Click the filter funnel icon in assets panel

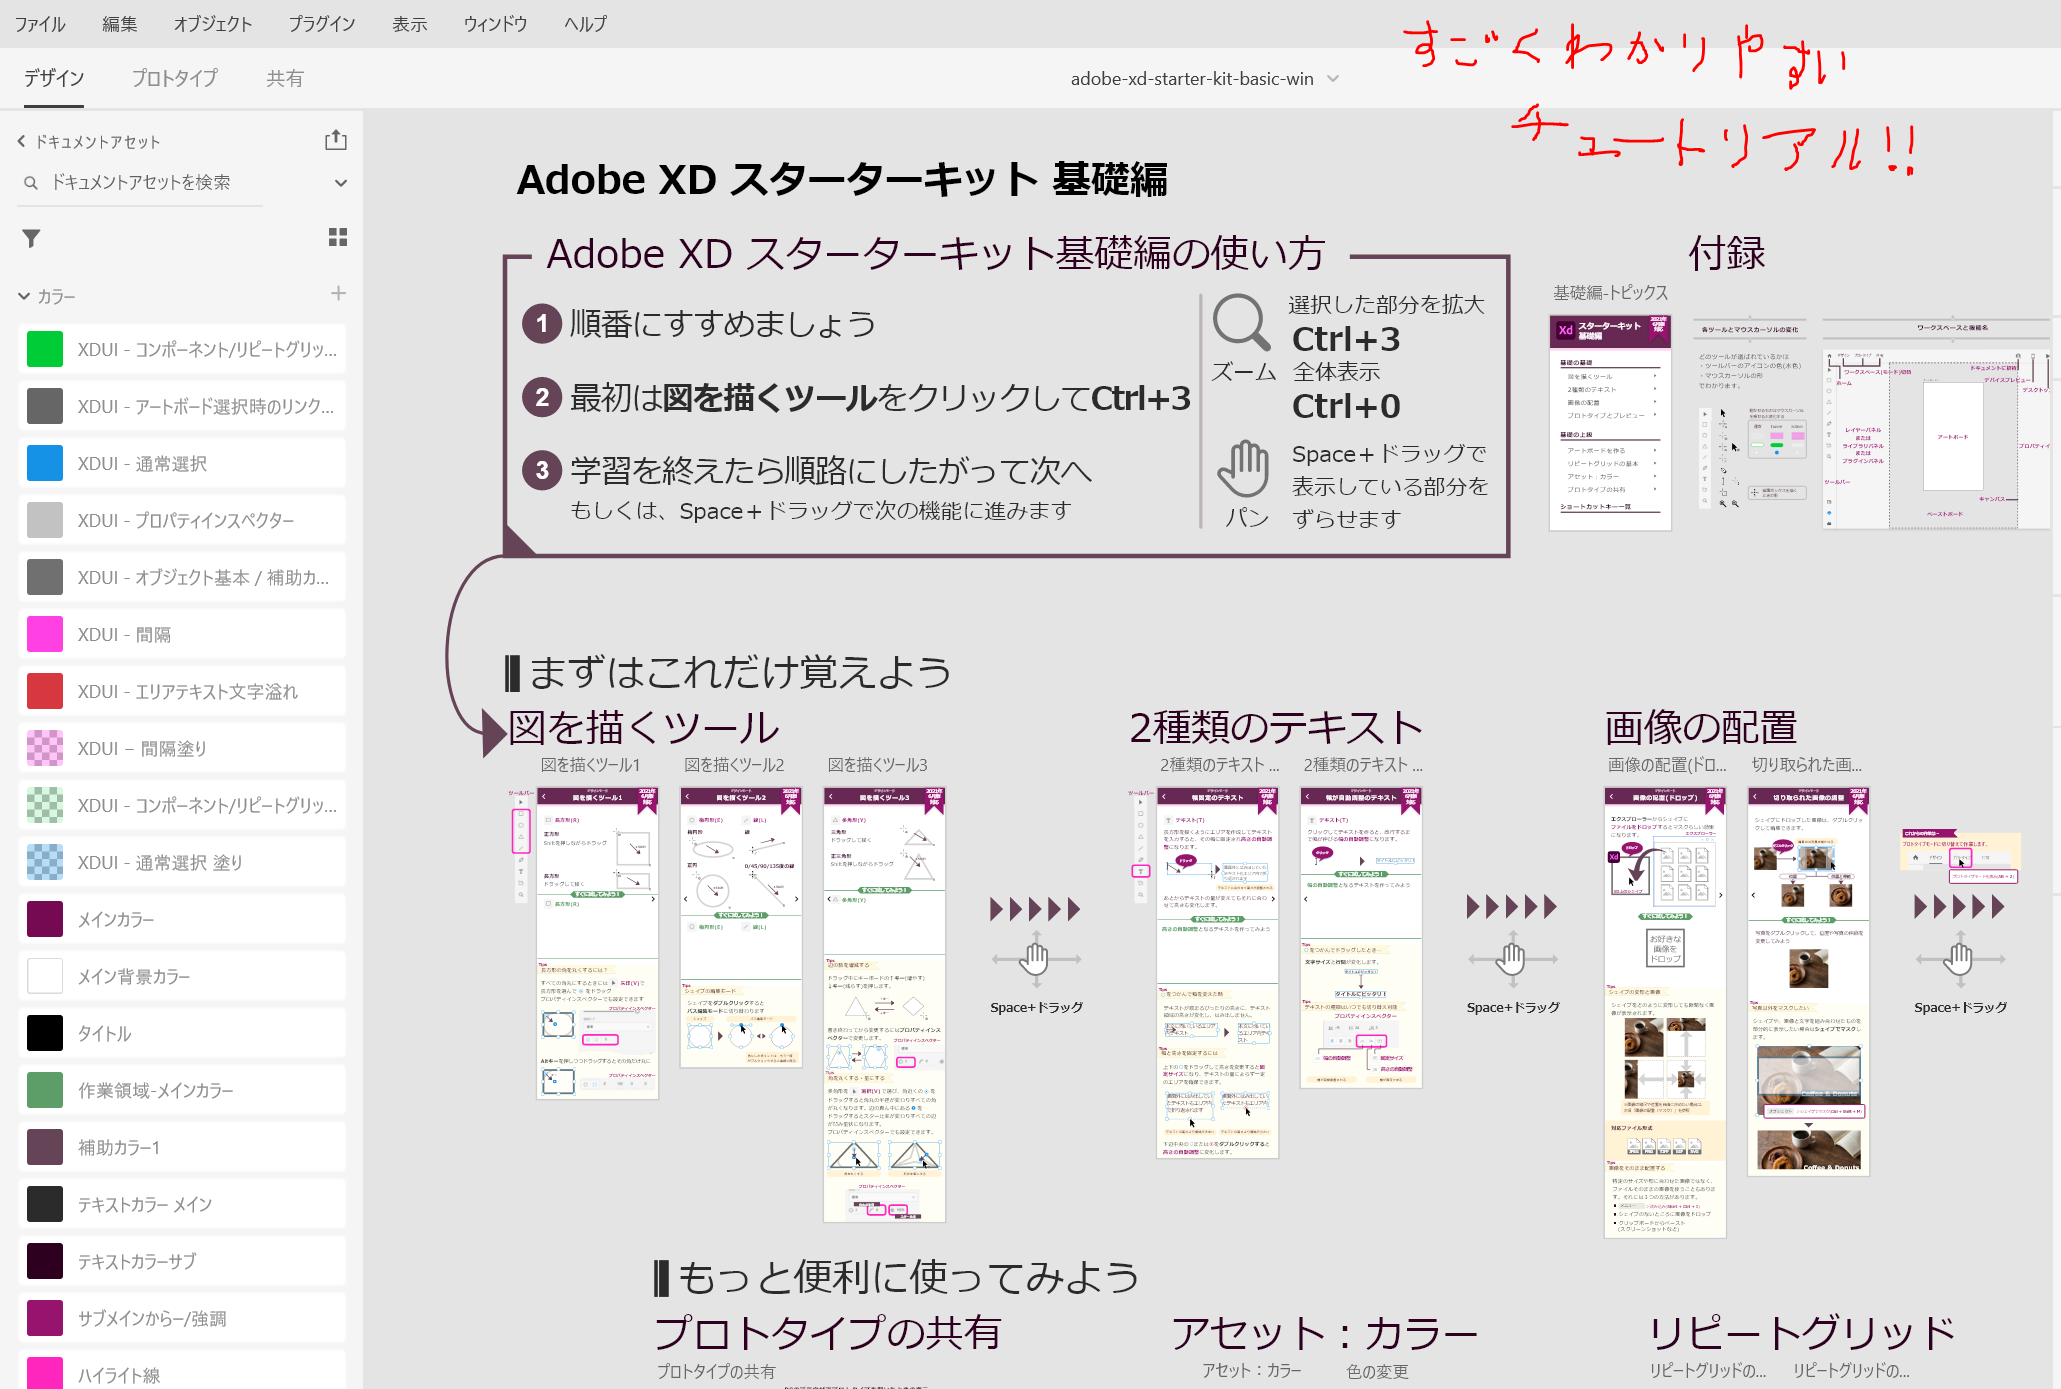pyautogui.click(x=31, y=238)
